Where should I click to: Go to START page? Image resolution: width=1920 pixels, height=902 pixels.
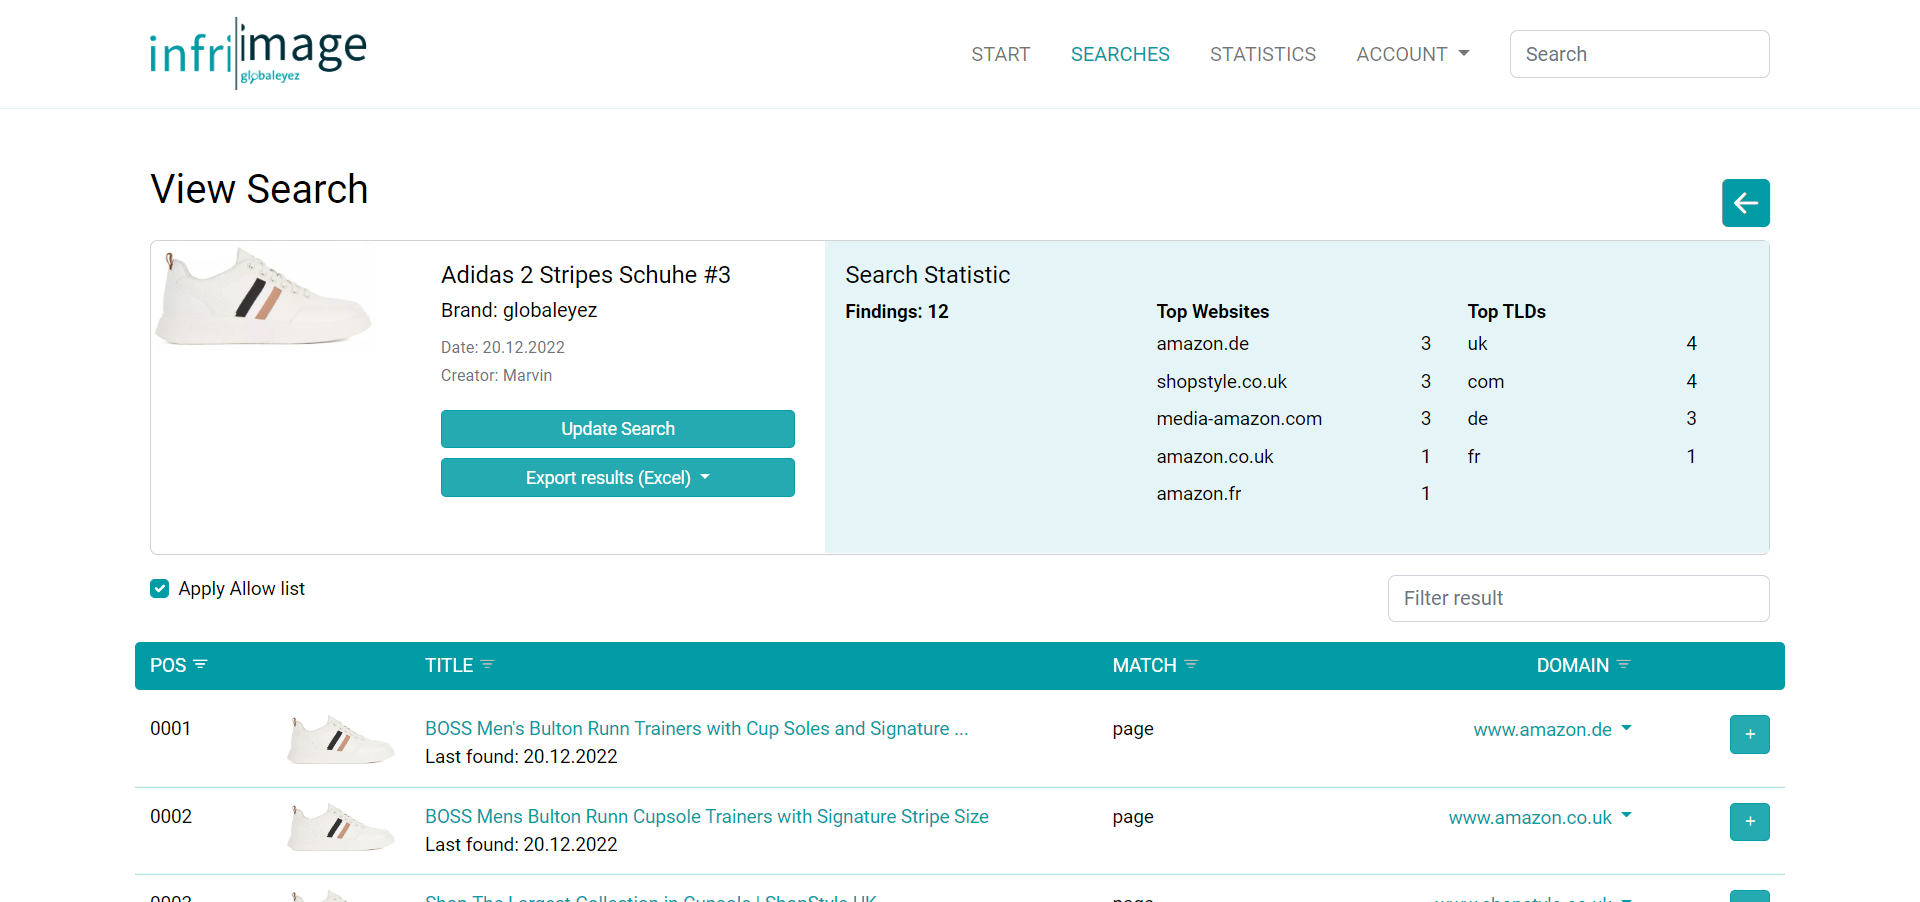click(1000, 54)
